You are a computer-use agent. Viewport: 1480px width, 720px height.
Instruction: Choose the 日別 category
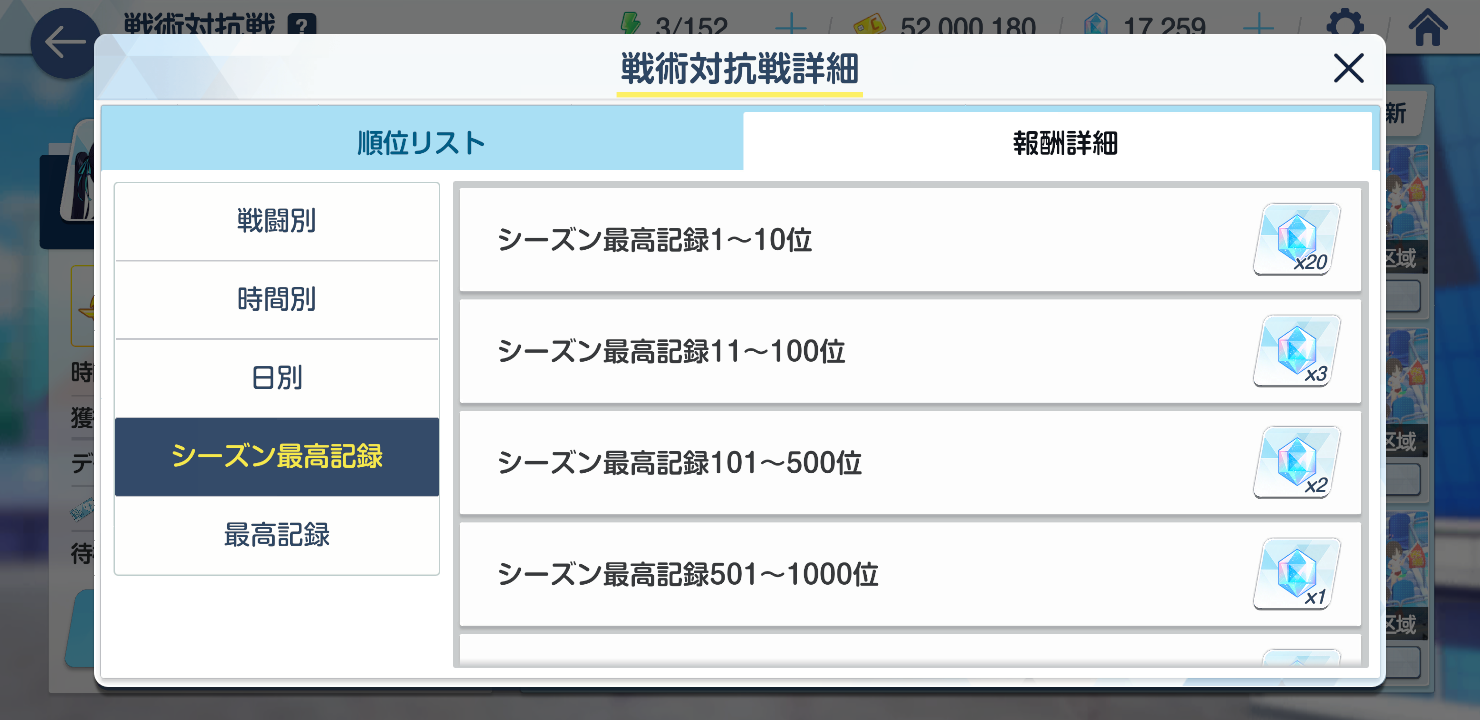277,378
